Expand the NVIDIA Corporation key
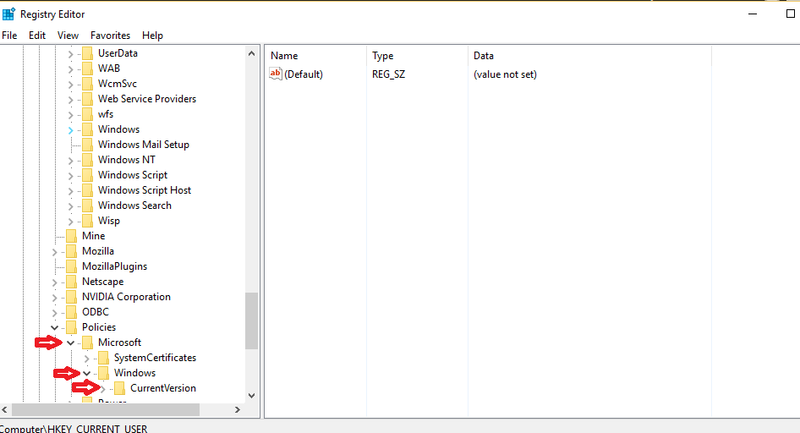The height and width of the screenshot is (433, 800). 55,298
